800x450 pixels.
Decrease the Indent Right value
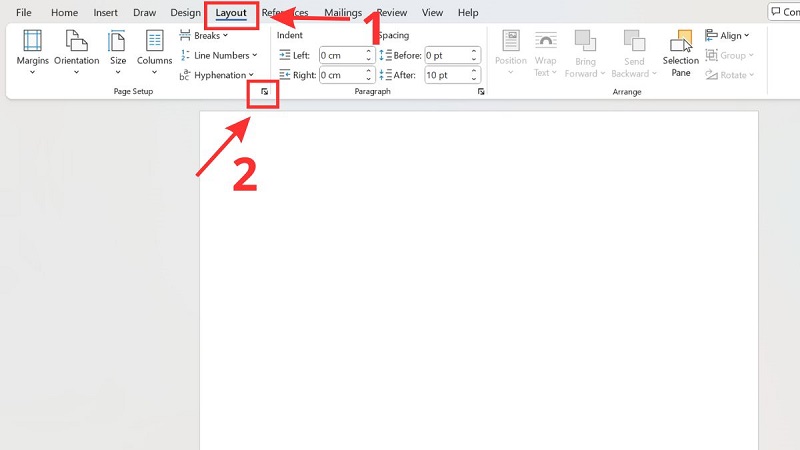(368, 79)
